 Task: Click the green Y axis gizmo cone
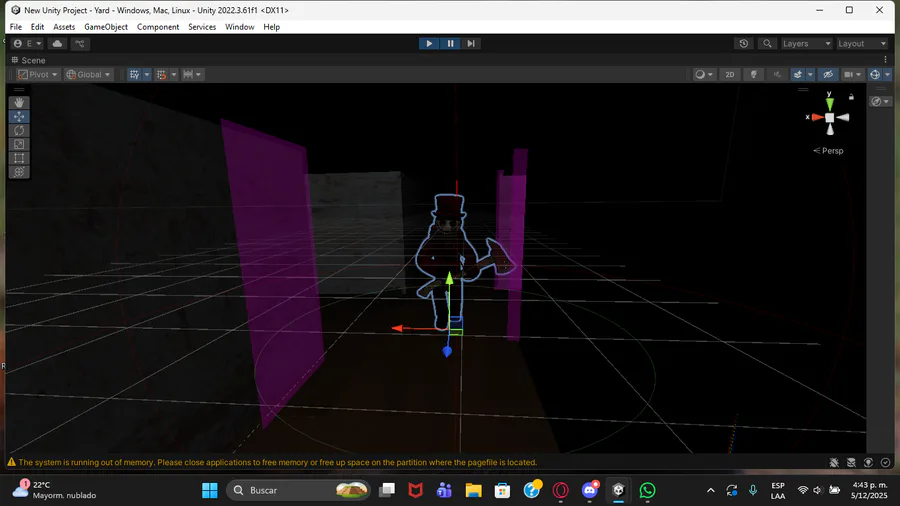(x=829, y=104)
